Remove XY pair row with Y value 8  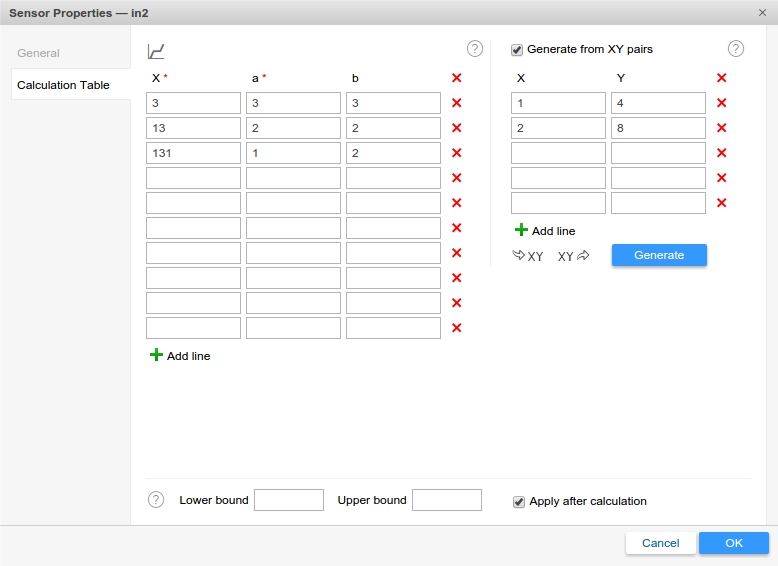point(721,128)
